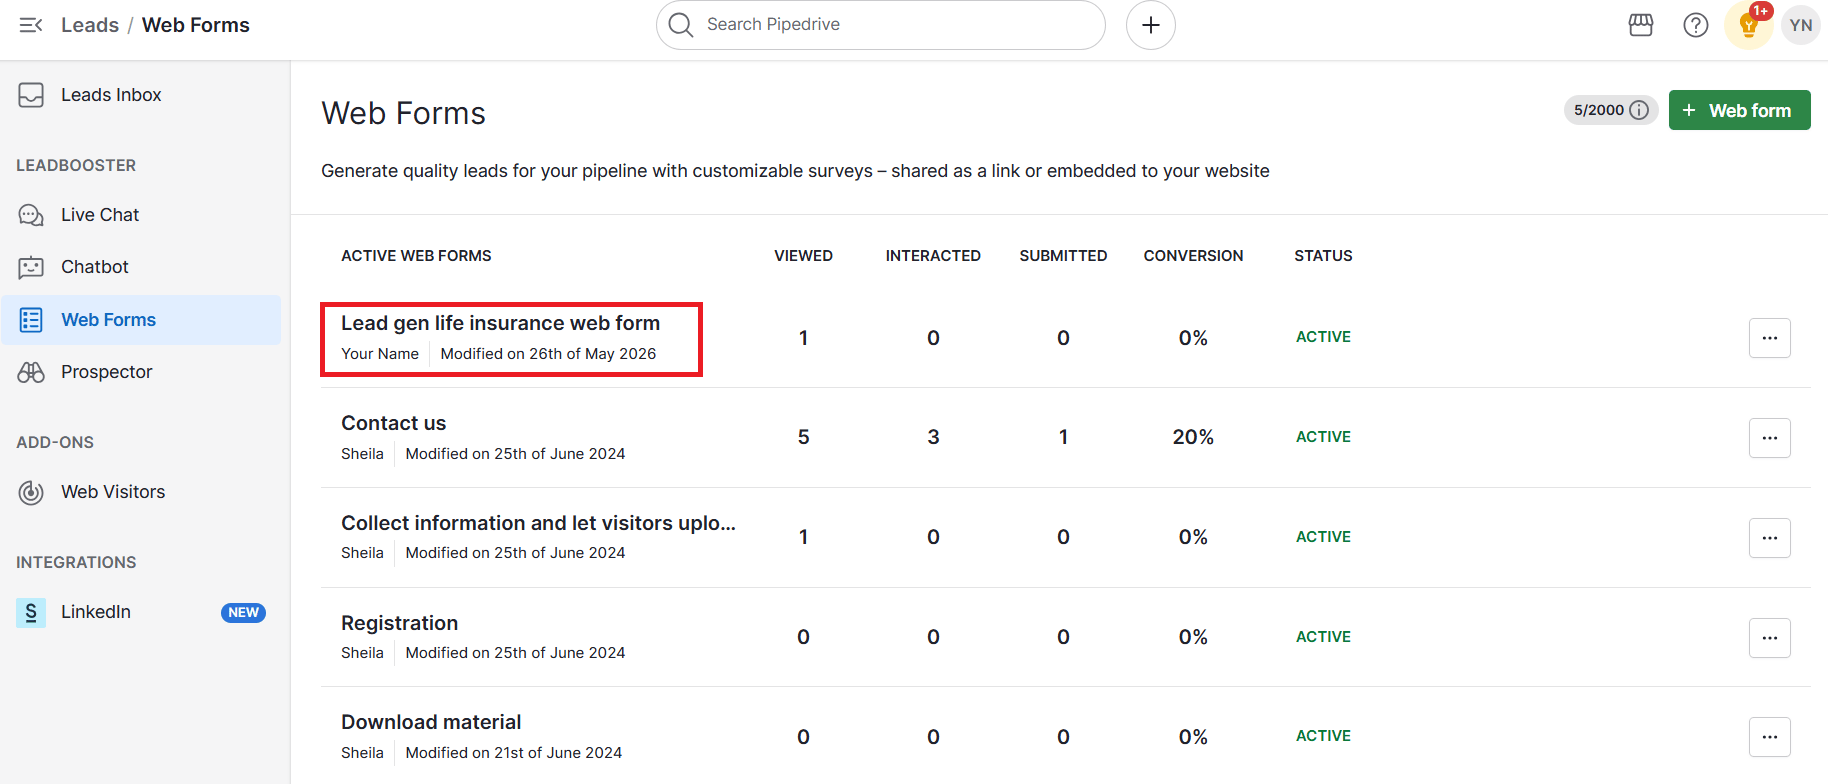Open the Contact us web form

tap(393, 423)
